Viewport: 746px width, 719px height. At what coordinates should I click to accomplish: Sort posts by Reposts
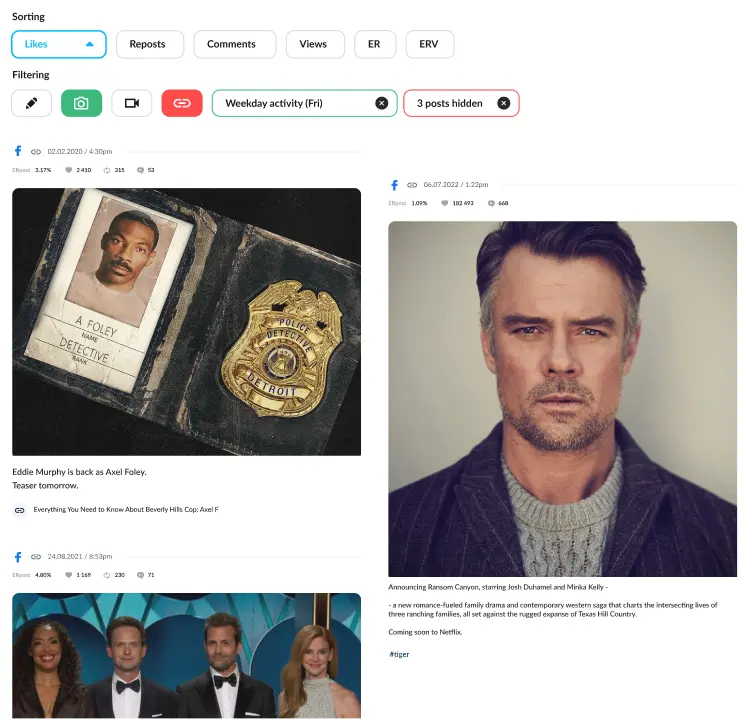[149, 44]
